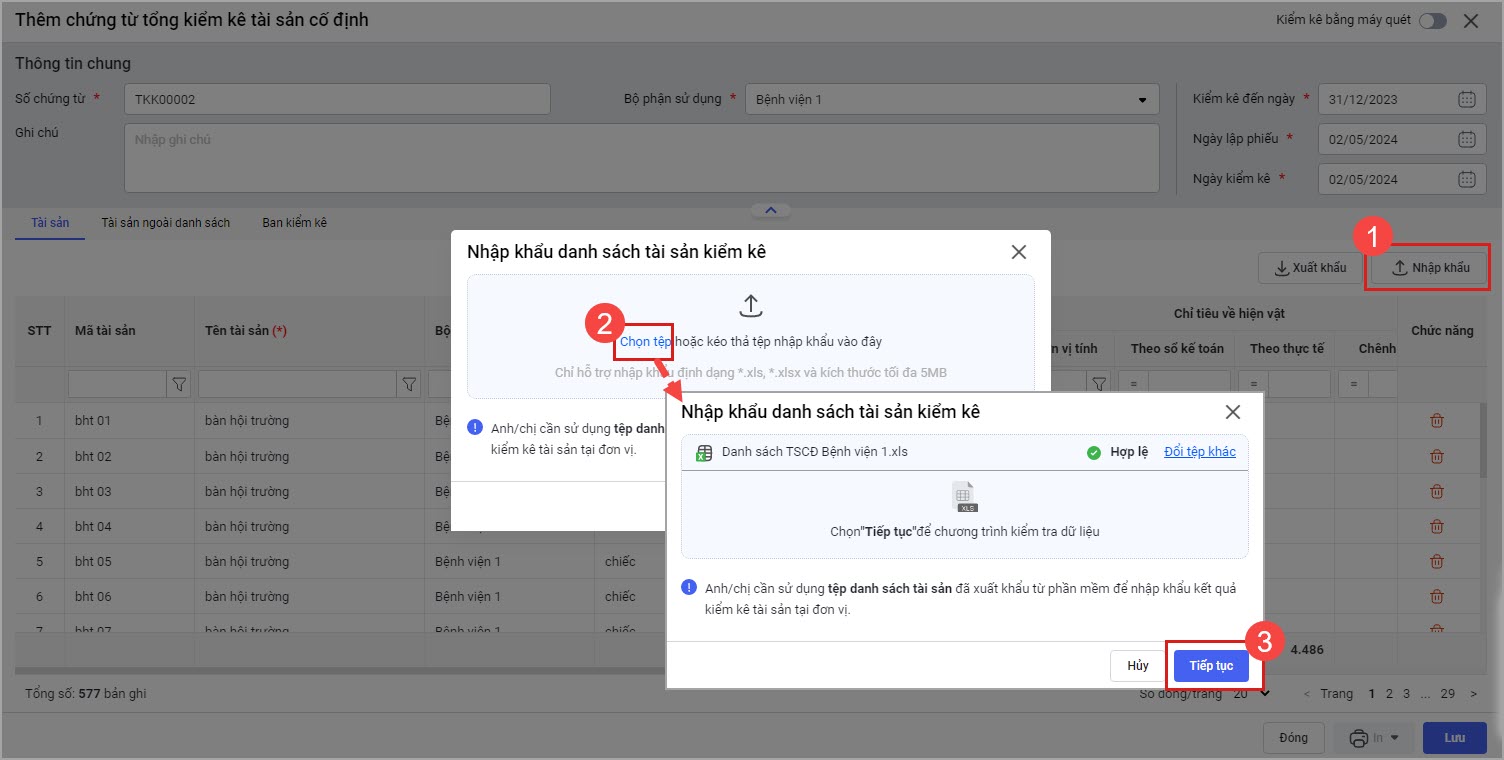Image resolution: width=1504 pixels, height=760 pixels.
Task: Click the Mã tài sản filter text box
Action: (117, 383)
